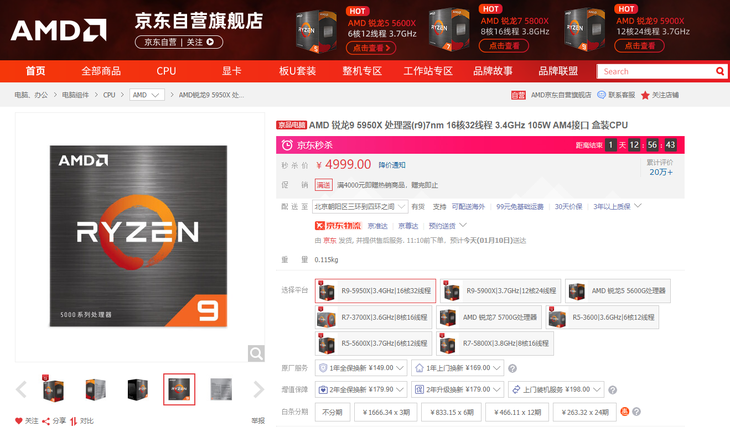
Task: Click the help icon next to 原厂服务 options
Action: [x=513, y=368]
